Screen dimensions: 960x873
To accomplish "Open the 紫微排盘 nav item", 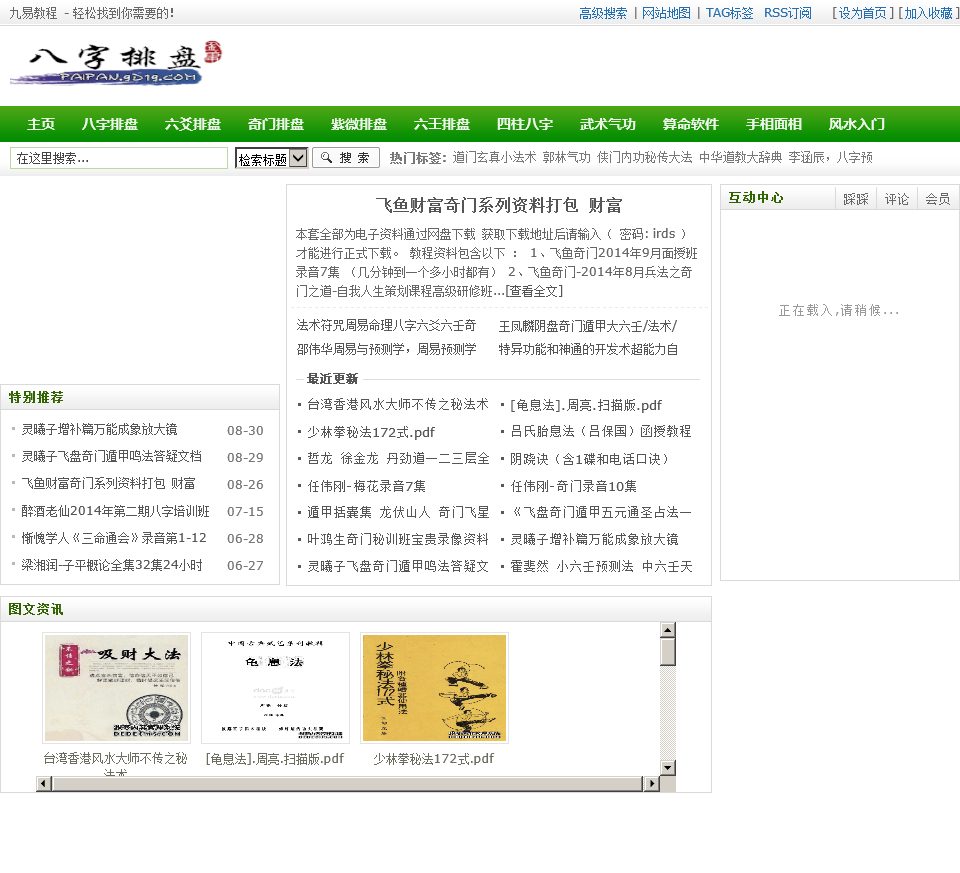I will point(359,124).
